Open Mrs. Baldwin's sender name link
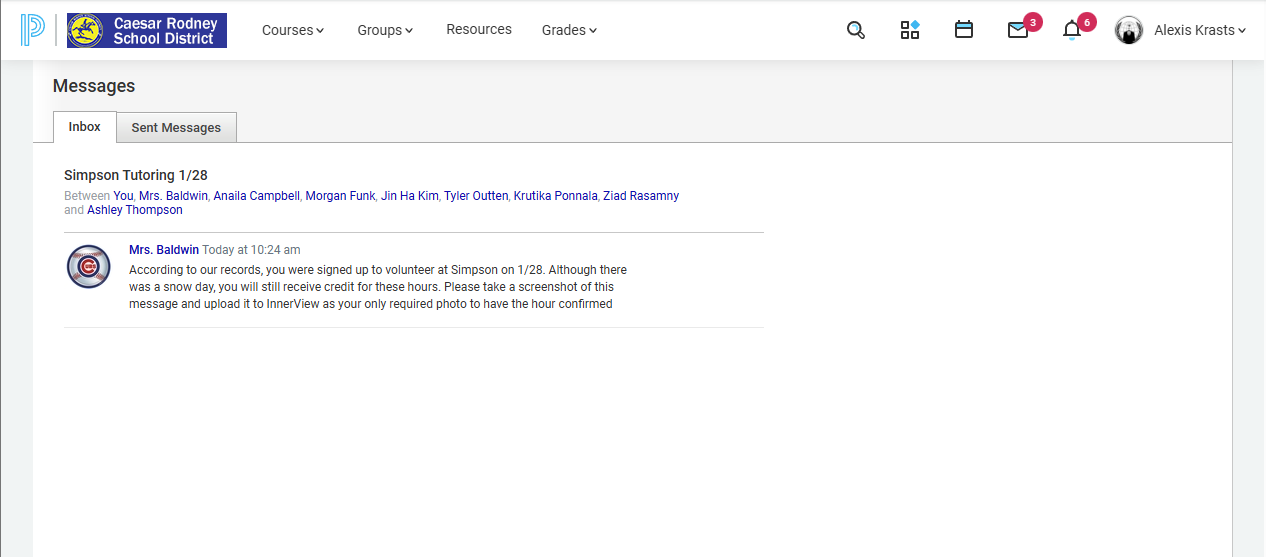 [x=164, y=249]
